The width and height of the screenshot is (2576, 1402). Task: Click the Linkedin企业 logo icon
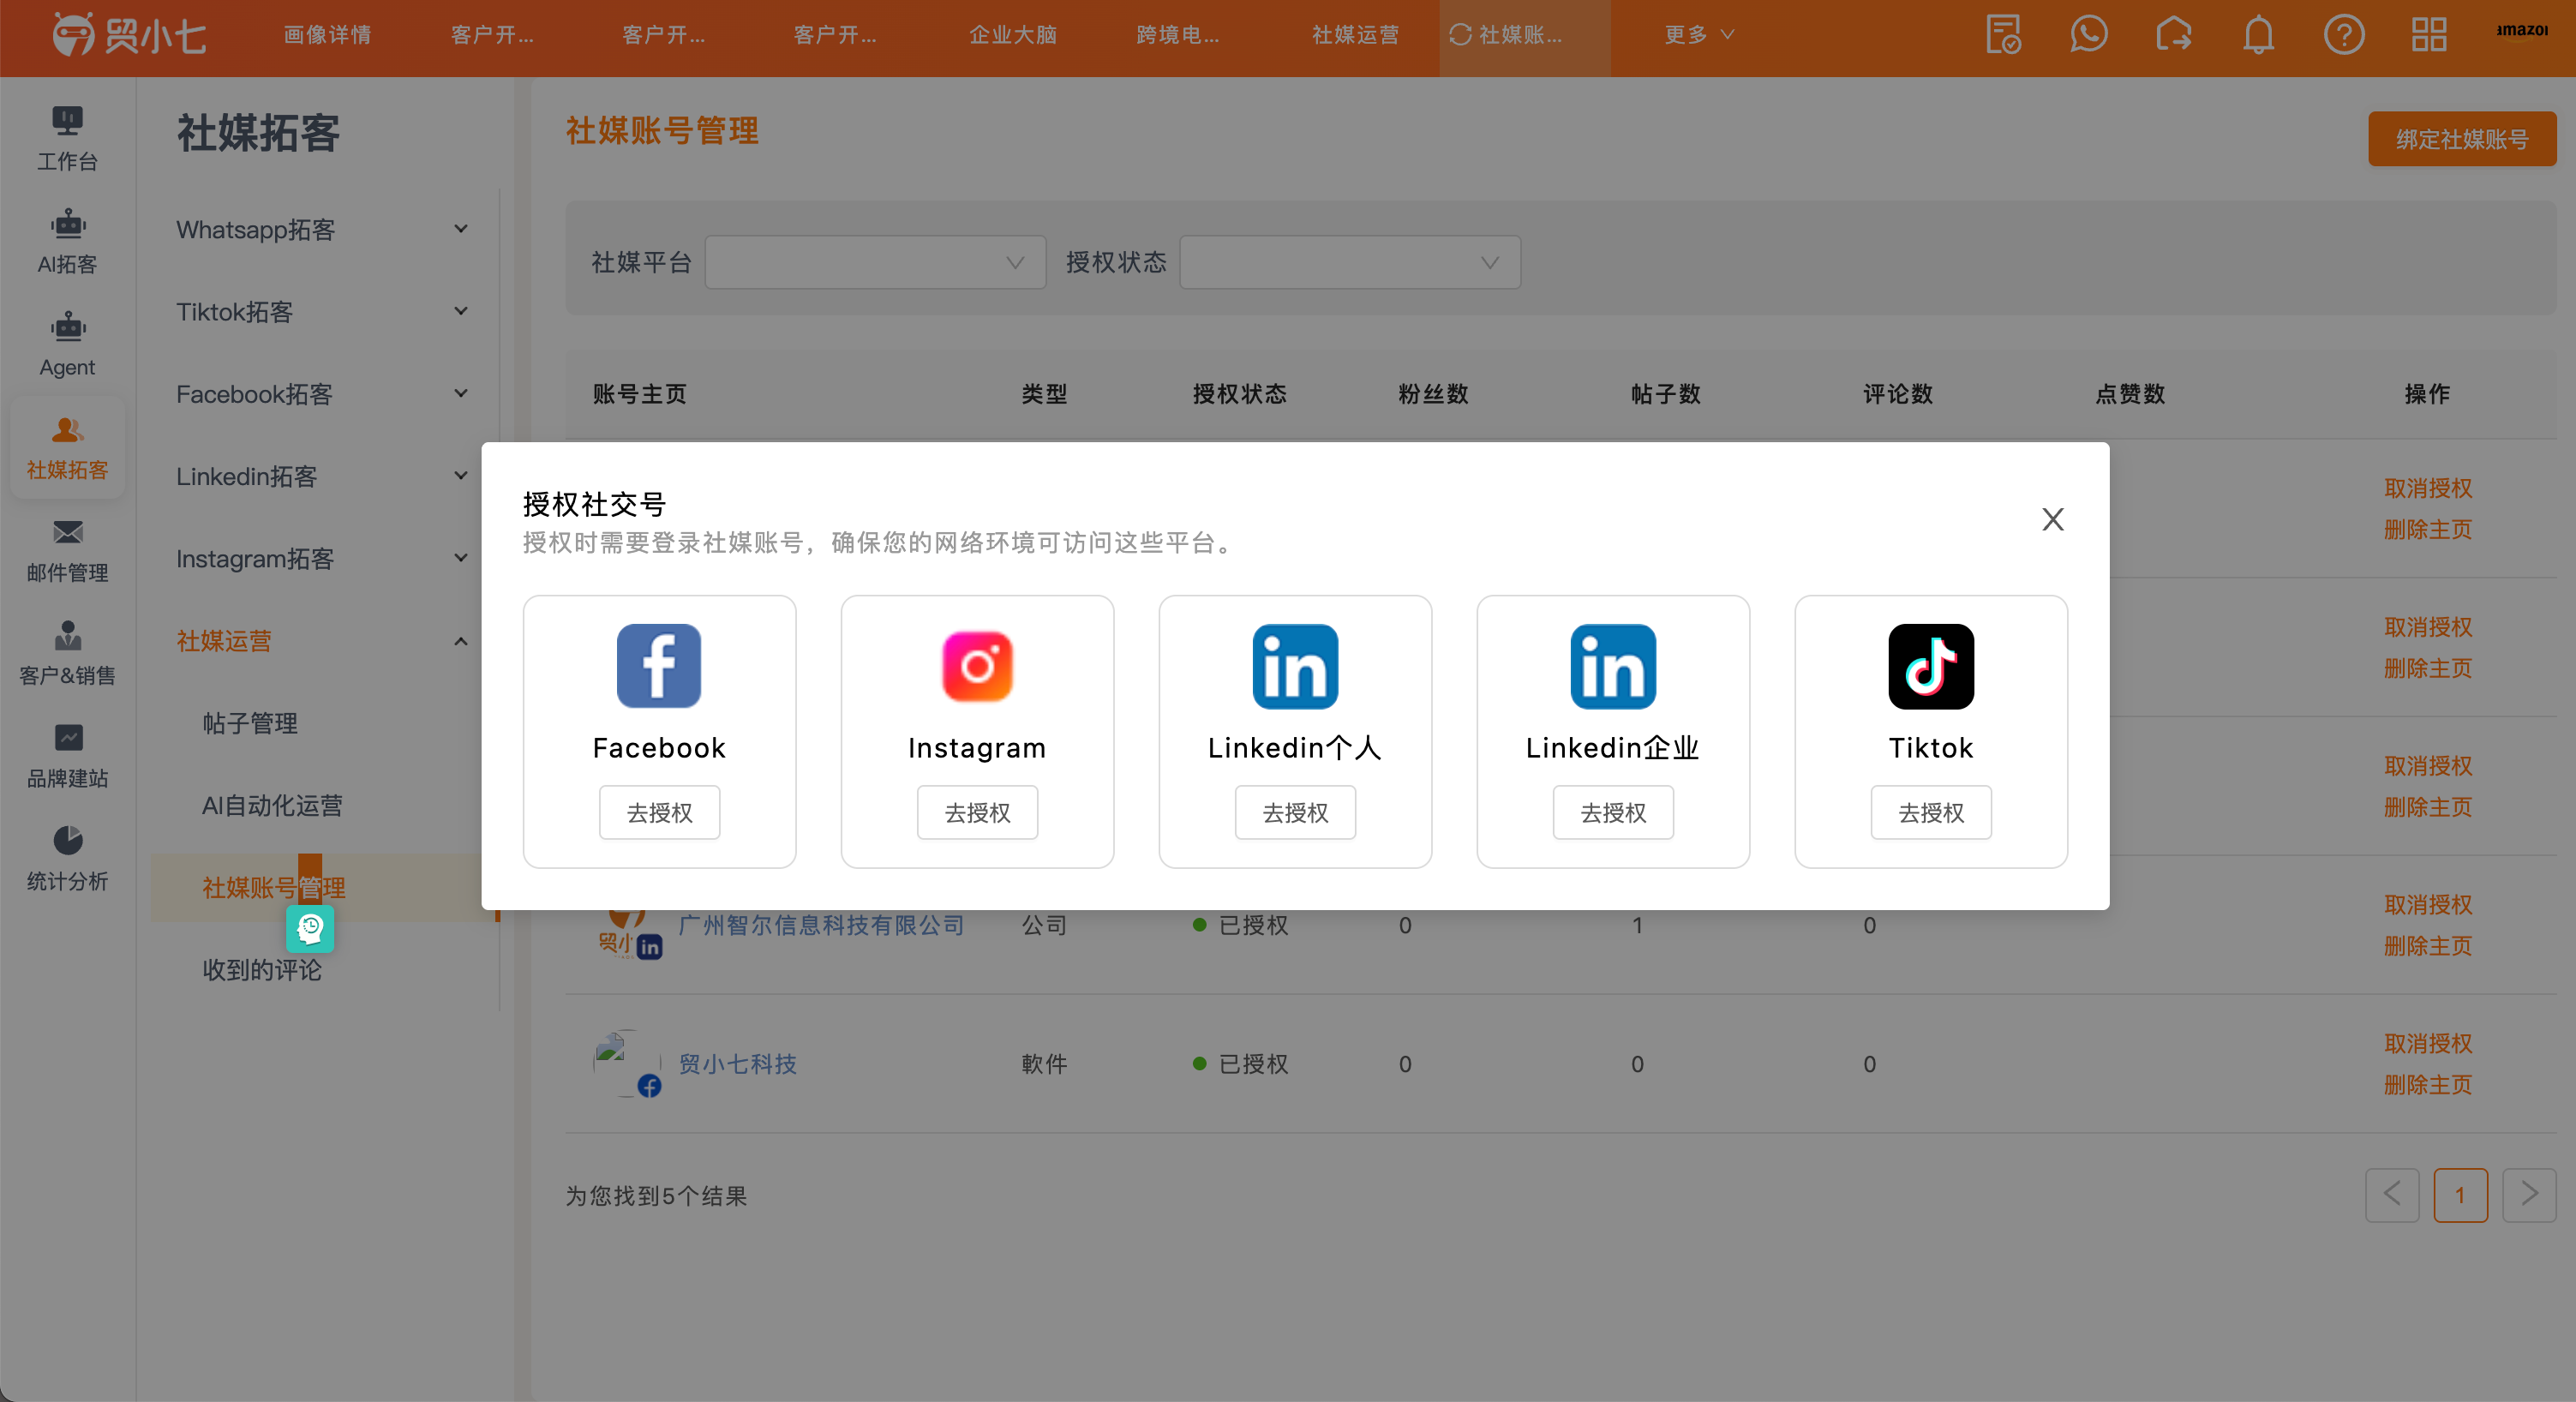1613,666
